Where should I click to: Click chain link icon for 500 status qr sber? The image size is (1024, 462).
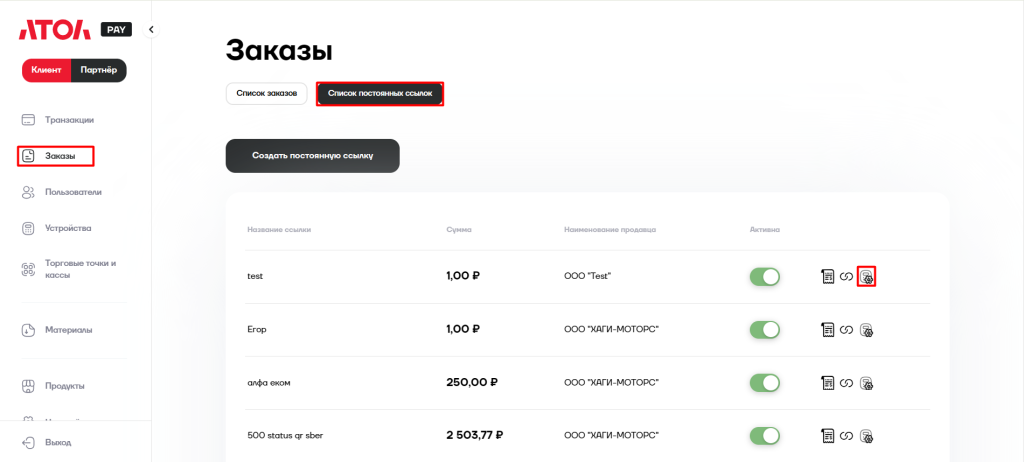[x=846, y=435]
